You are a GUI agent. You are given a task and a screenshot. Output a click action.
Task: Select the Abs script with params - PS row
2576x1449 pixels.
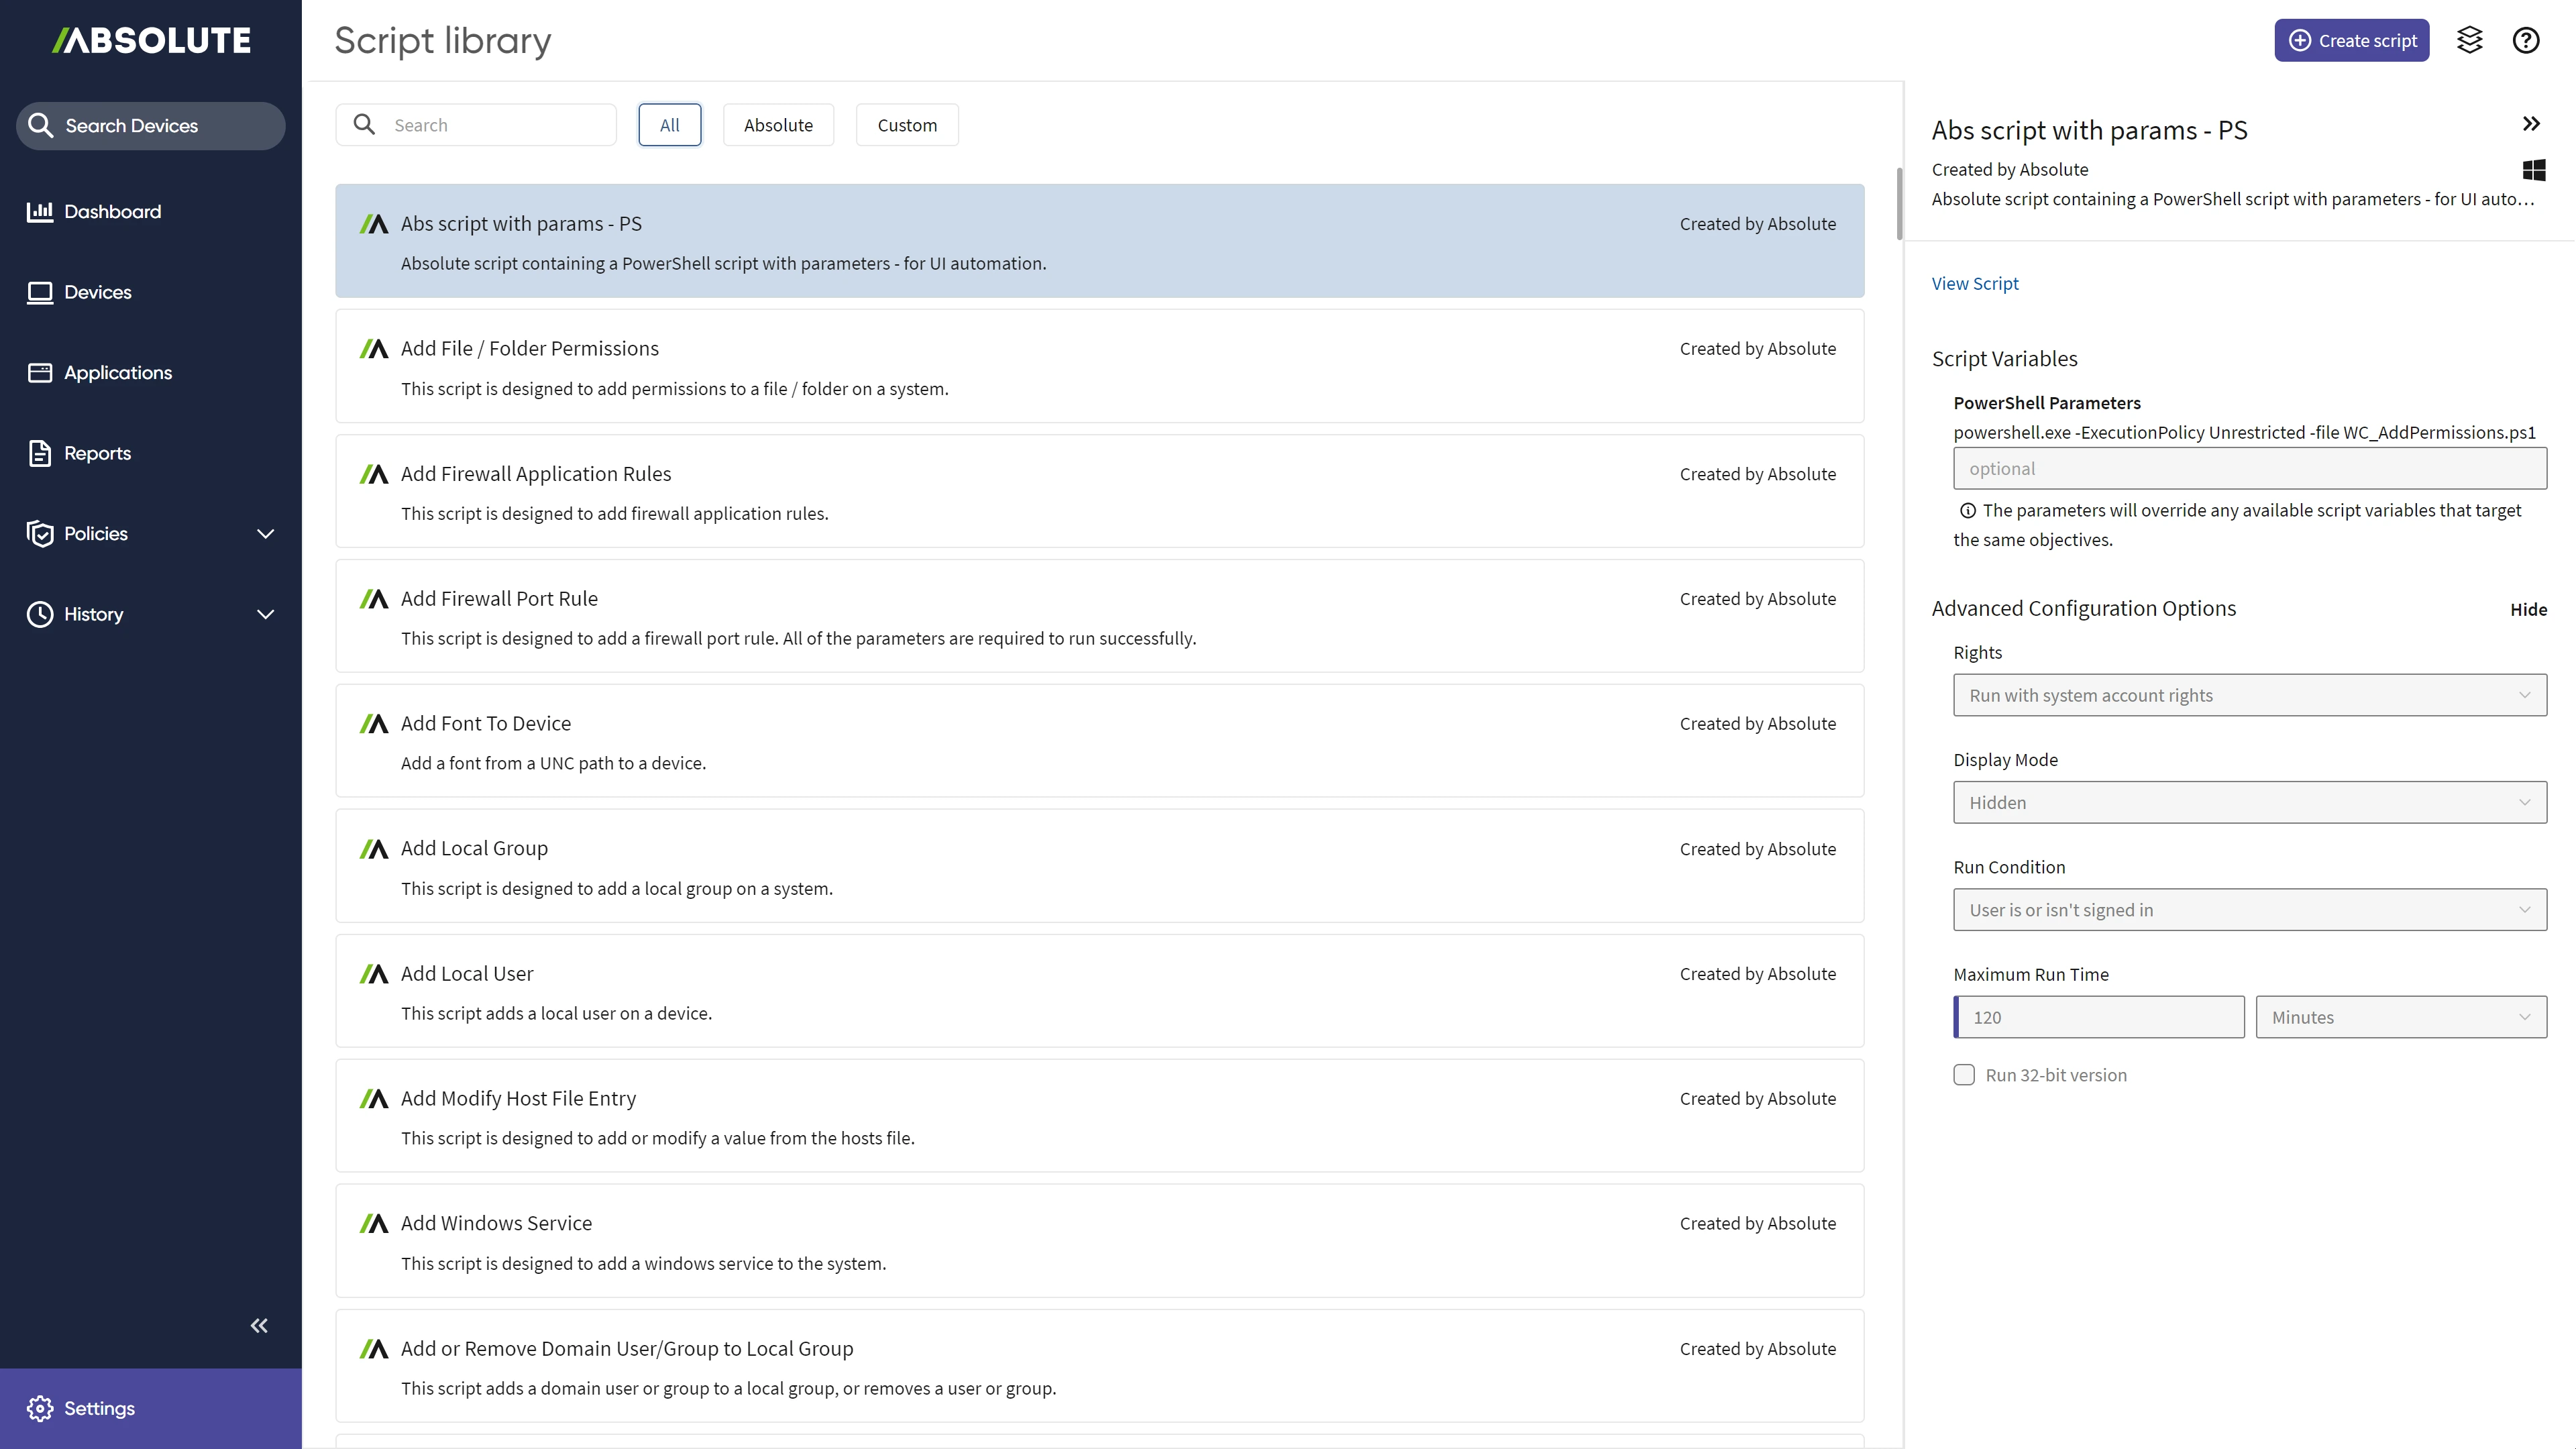[x=1100, y=241]
